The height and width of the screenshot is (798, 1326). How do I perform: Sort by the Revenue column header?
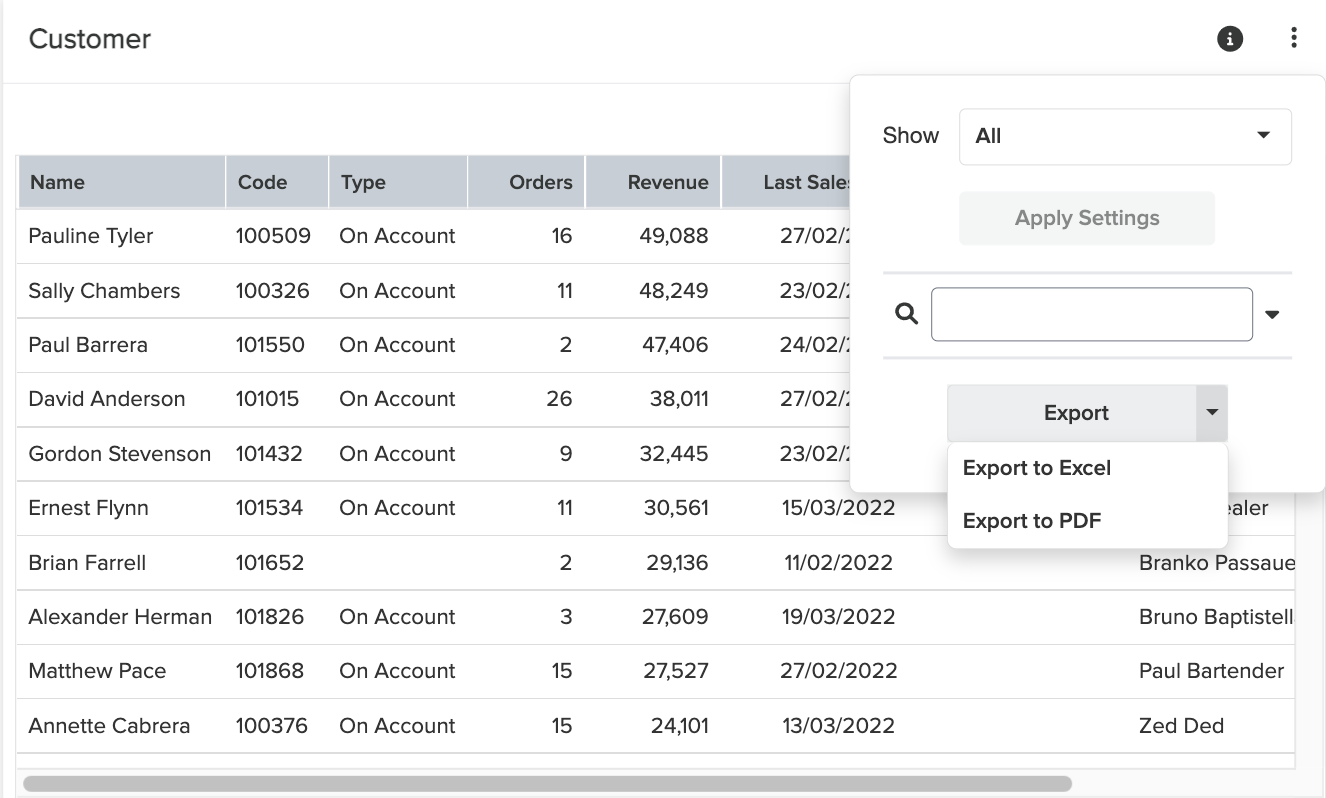pos(654,182)
